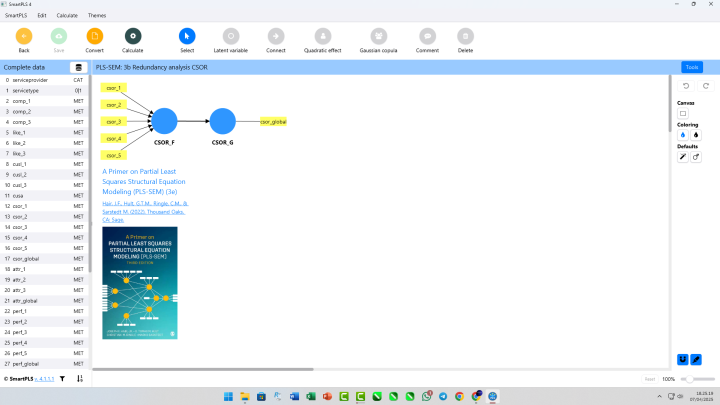Screen dimensions: 720x405
Task: Click the canvas horizontal scrollbar
Action: [x=203, y=369]
